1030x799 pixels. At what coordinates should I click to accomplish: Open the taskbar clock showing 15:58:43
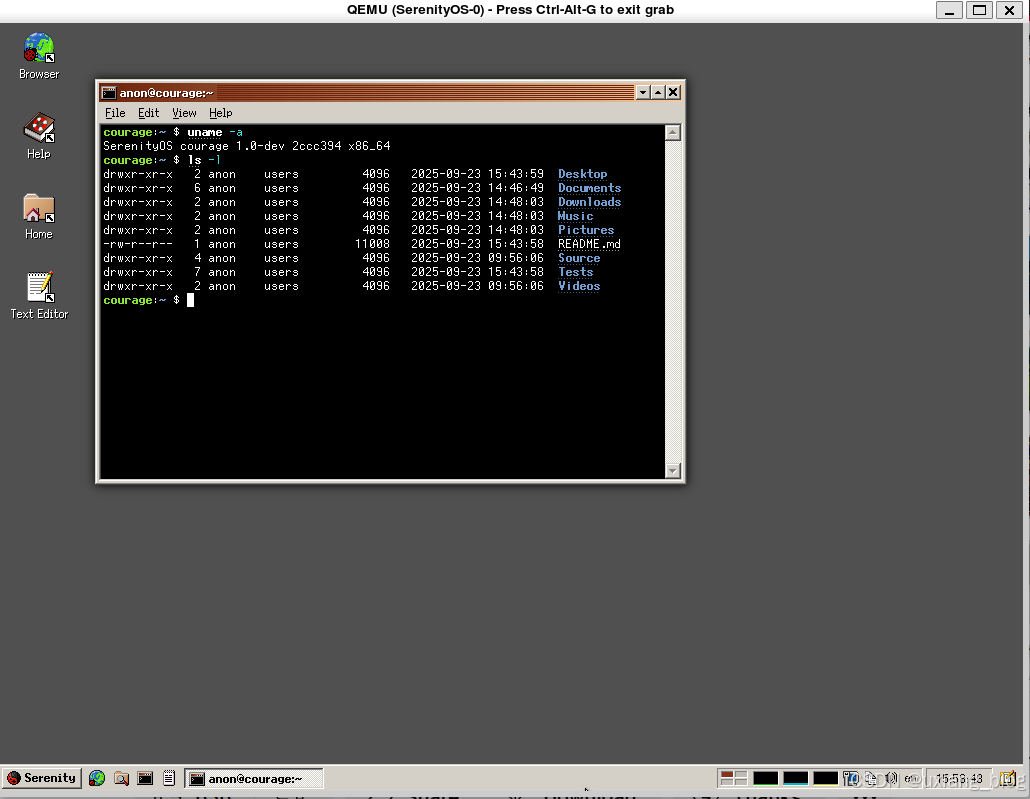coord(958,779)
